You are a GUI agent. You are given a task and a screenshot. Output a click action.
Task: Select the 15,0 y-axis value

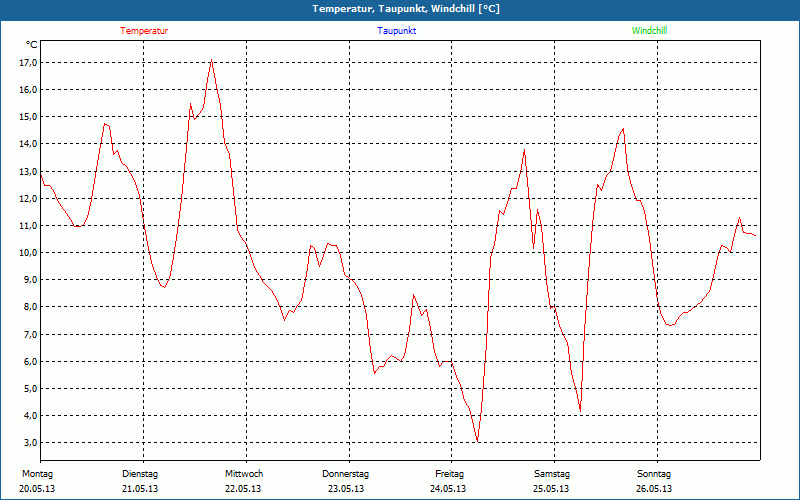(27, 116)
